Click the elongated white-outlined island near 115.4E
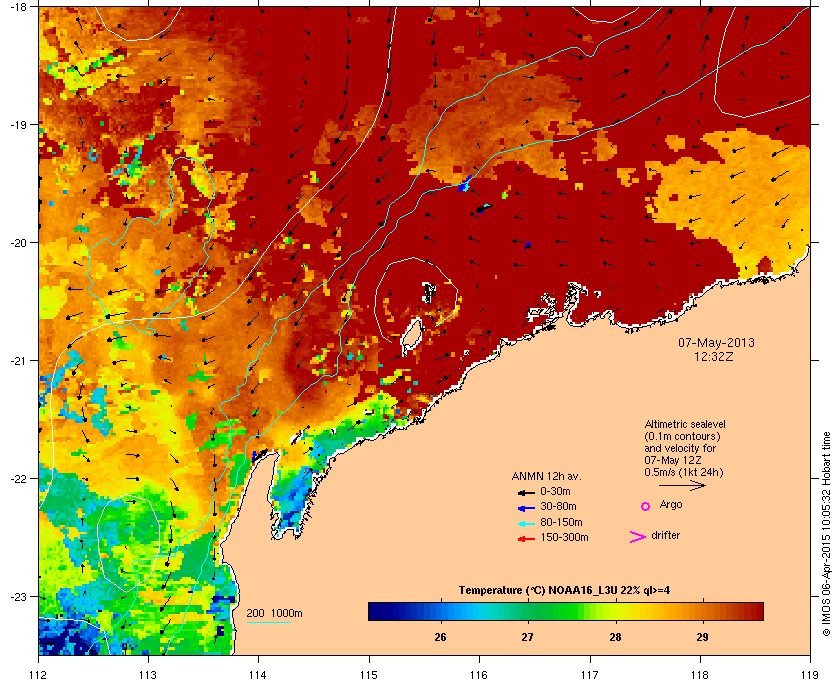Viewport: 840px width, 680px height. tap(411, 337)
